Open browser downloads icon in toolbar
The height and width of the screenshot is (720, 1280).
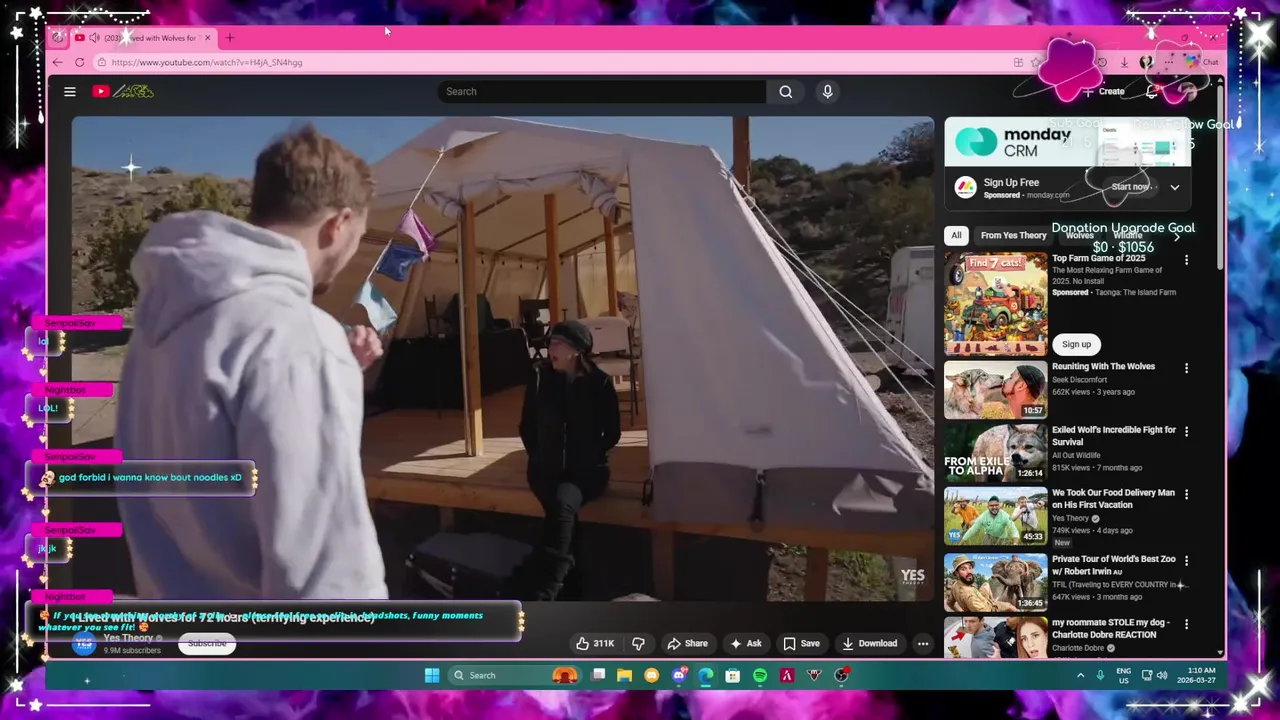pyautogui.click(x=1124, y=62)
